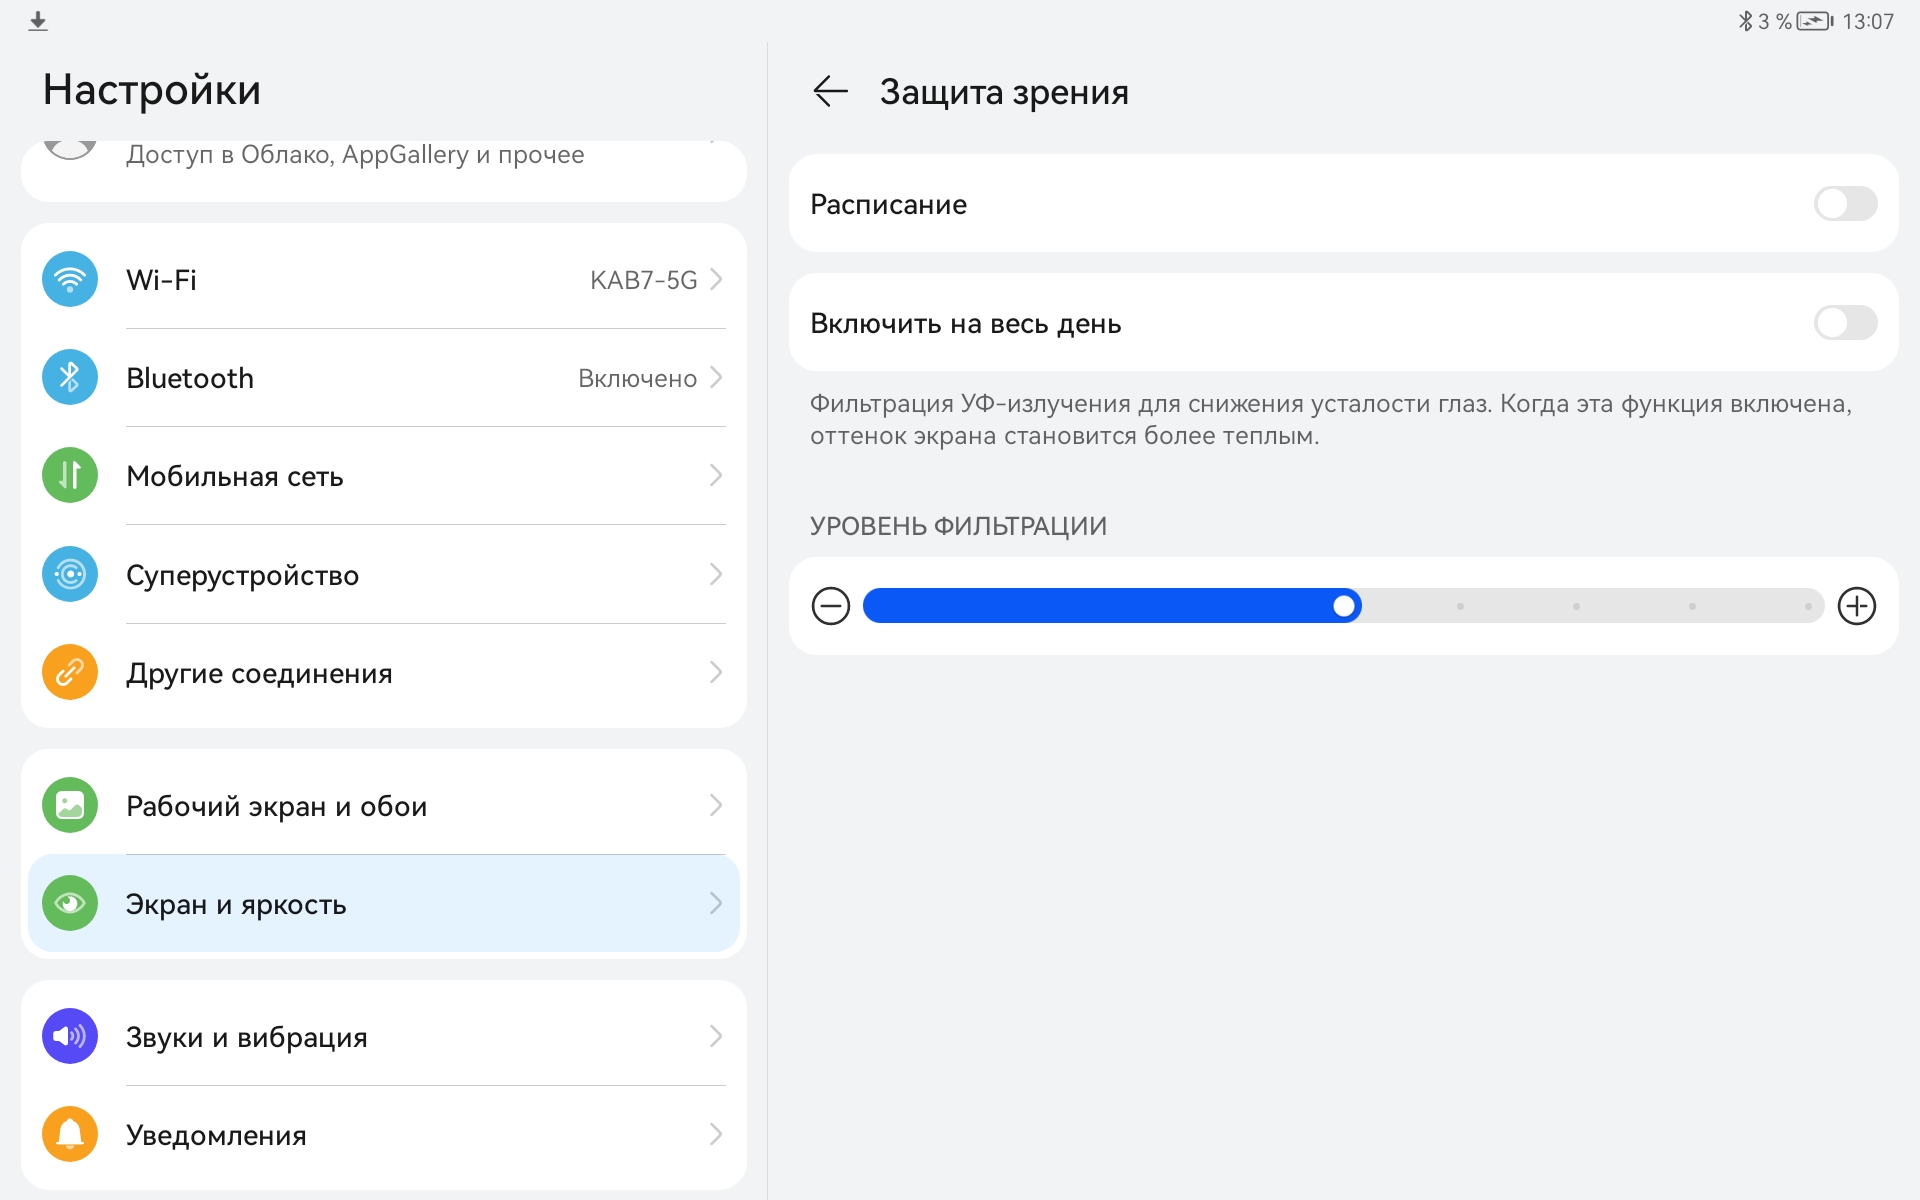Click the orange Другие соединения link icon

click(x=70, y=672)
